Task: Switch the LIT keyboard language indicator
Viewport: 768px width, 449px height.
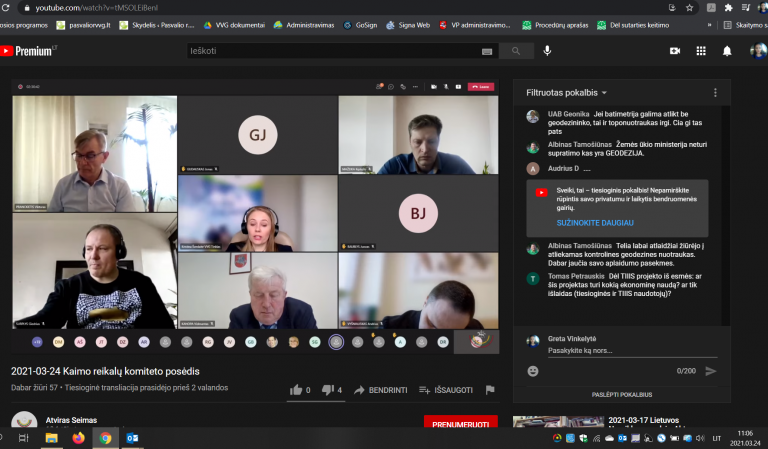Action: pos(717,438)
